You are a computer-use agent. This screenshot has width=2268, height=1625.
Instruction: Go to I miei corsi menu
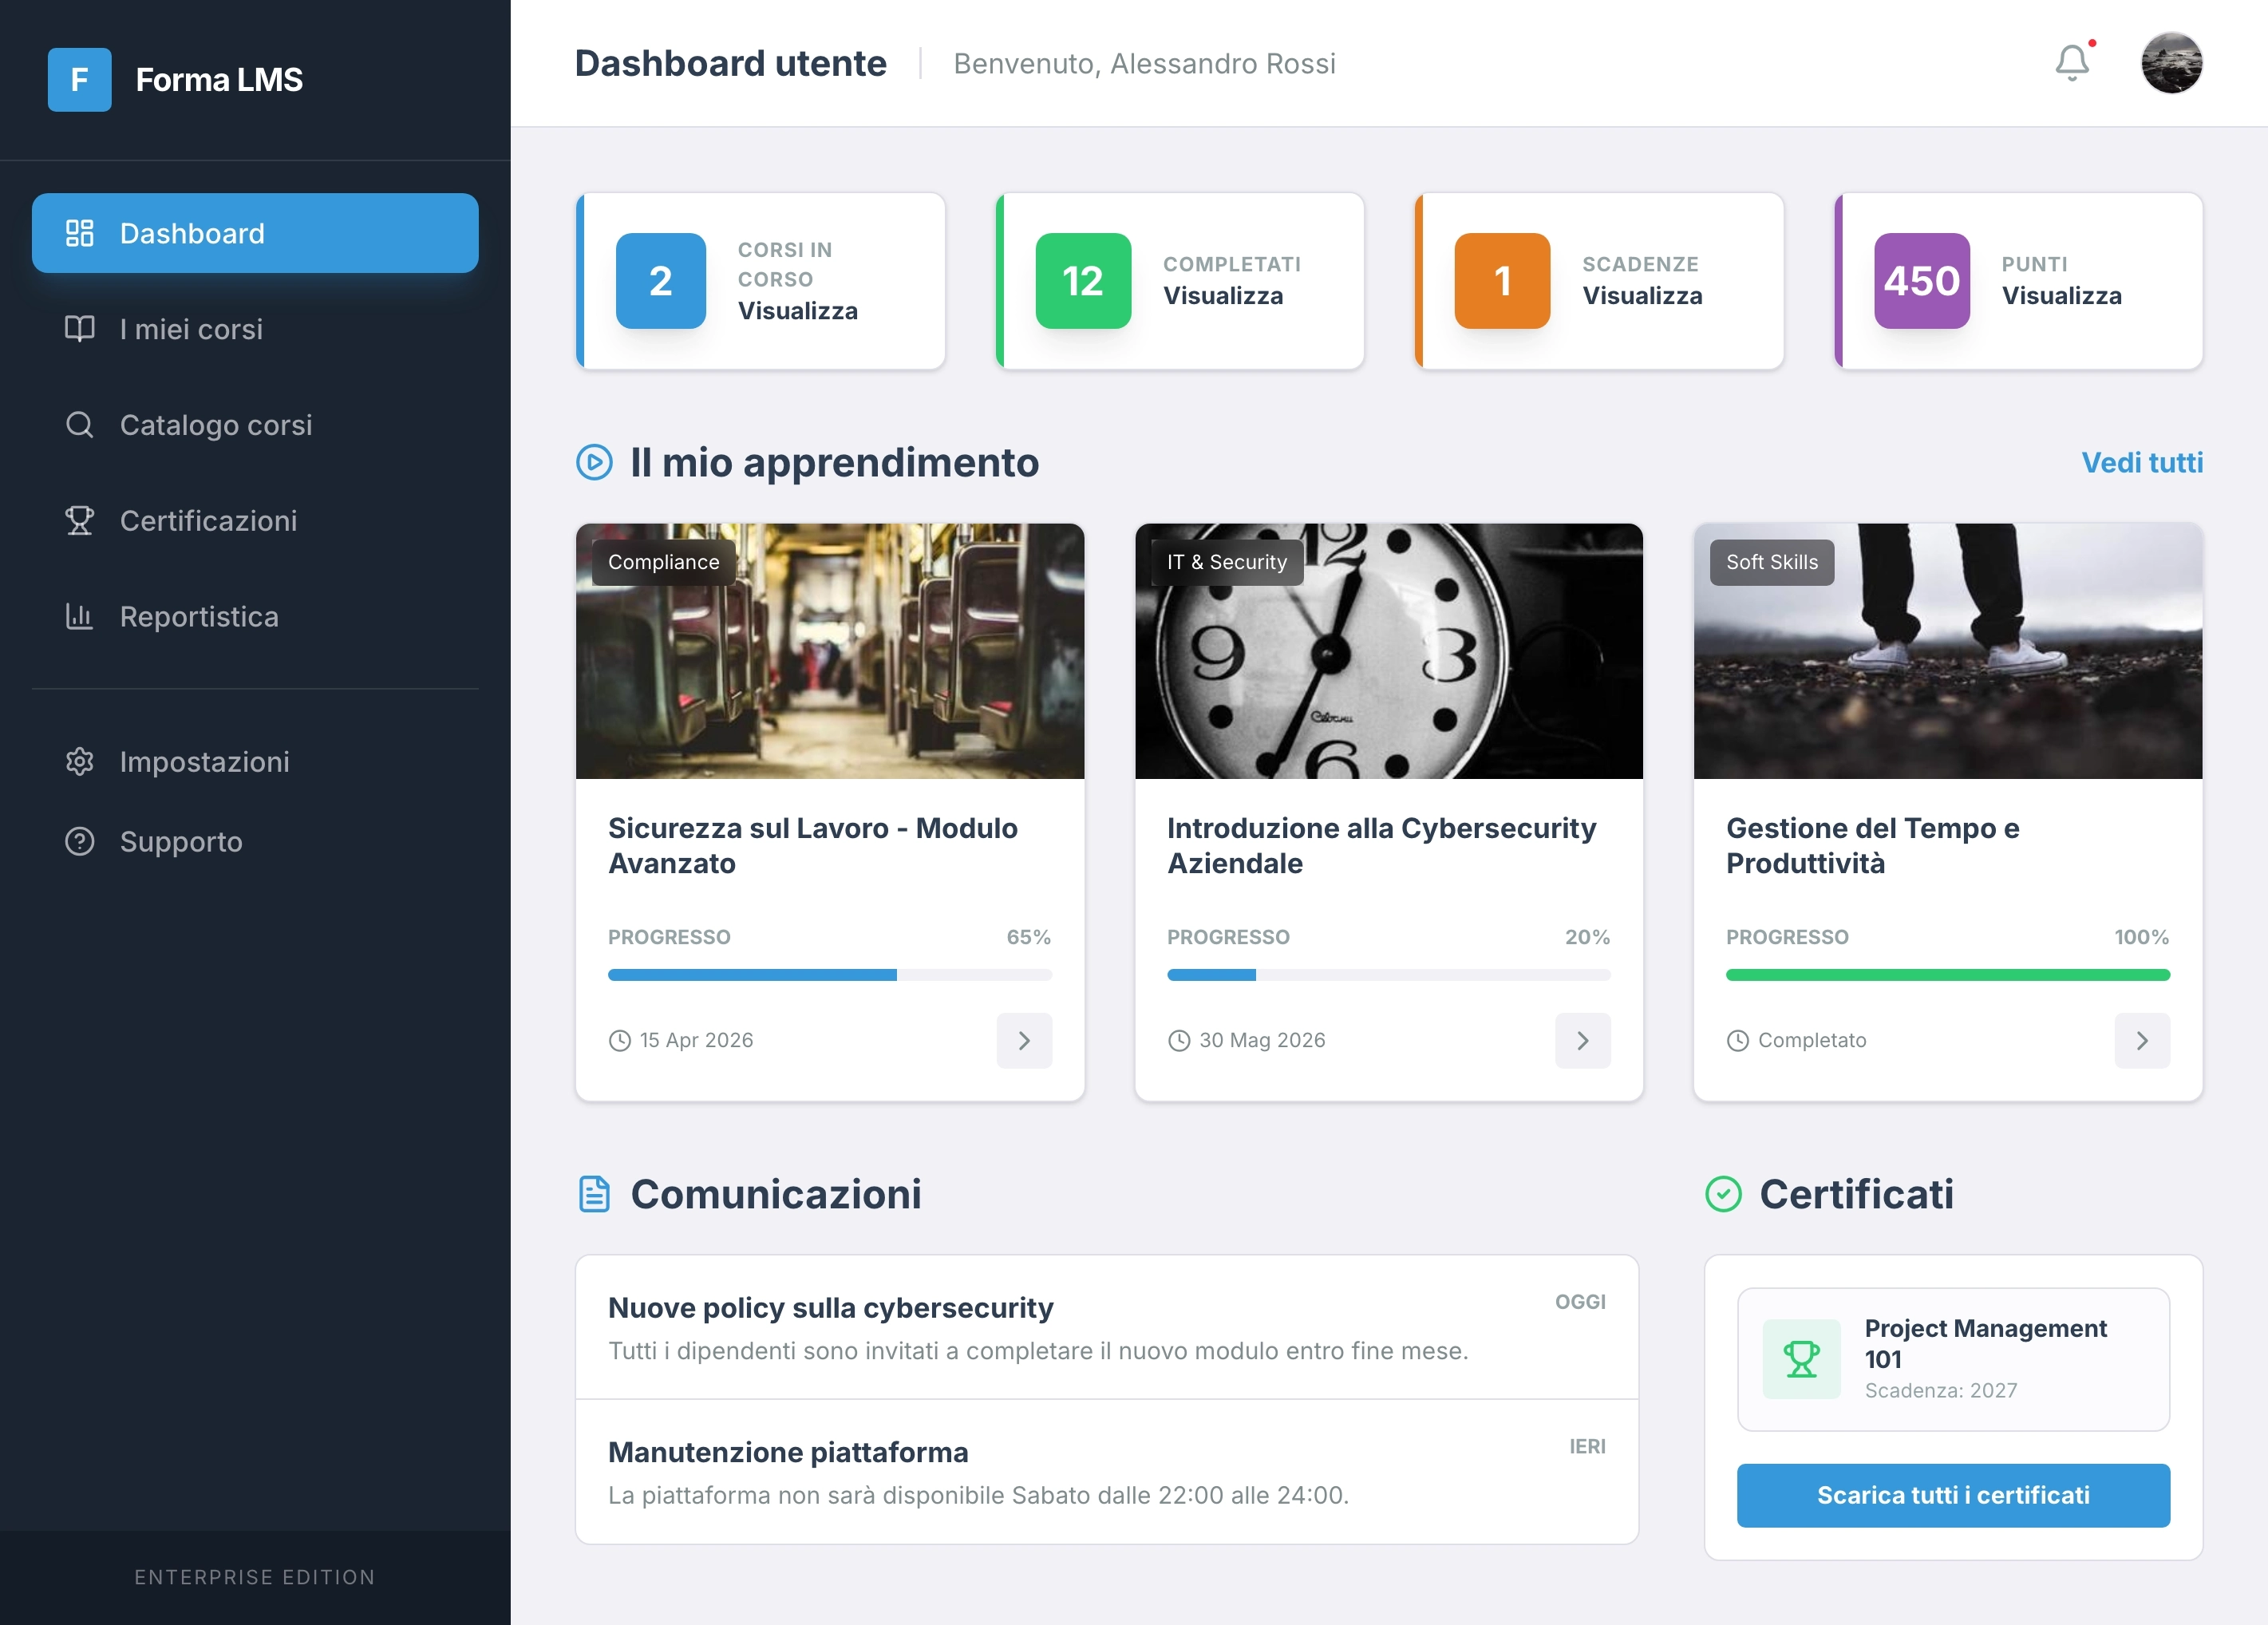pyautogui.click(x=190, y=329)
